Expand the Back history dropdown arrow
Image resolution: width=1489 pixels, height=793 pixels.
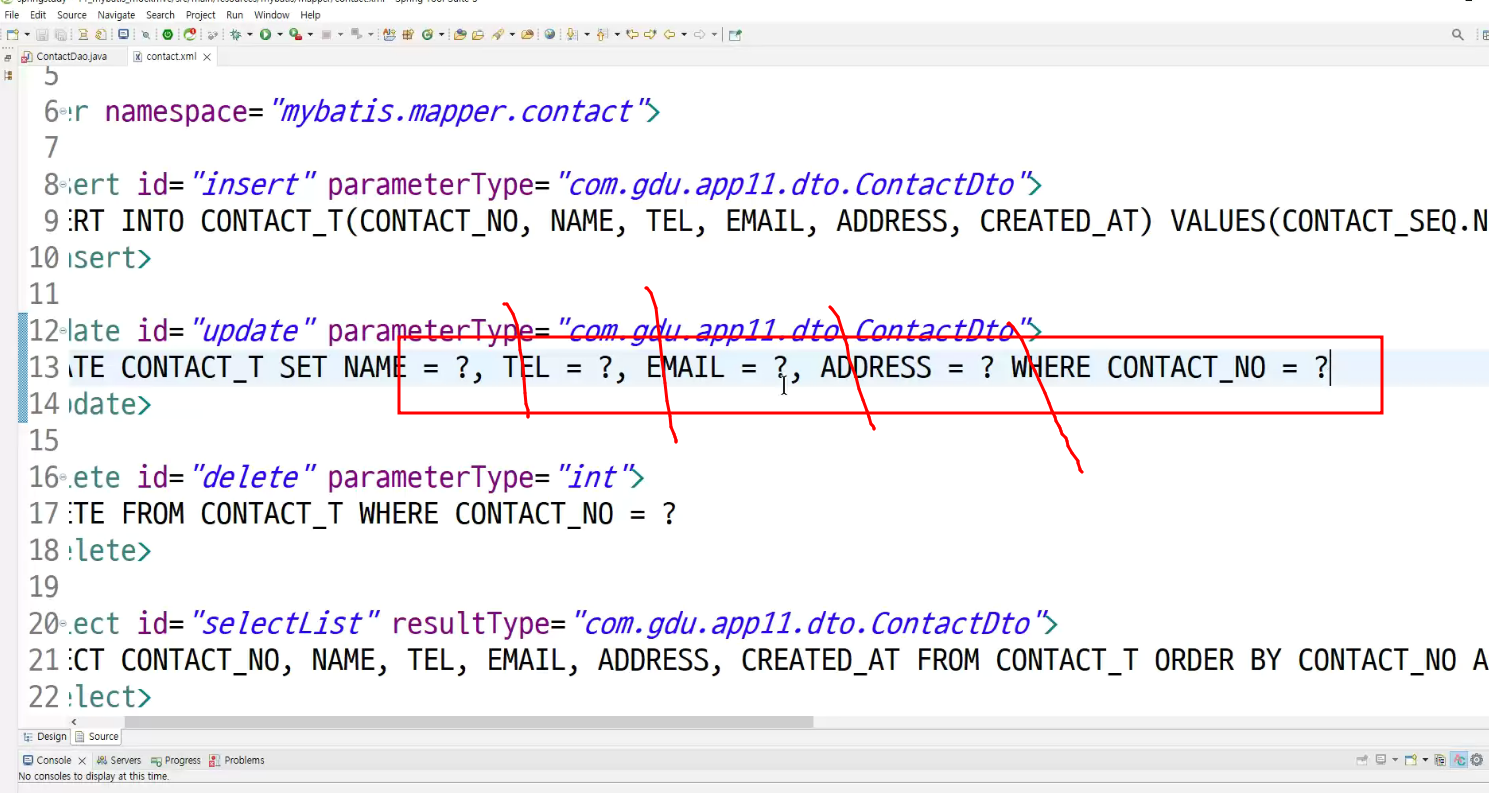(x=684, y=34)
